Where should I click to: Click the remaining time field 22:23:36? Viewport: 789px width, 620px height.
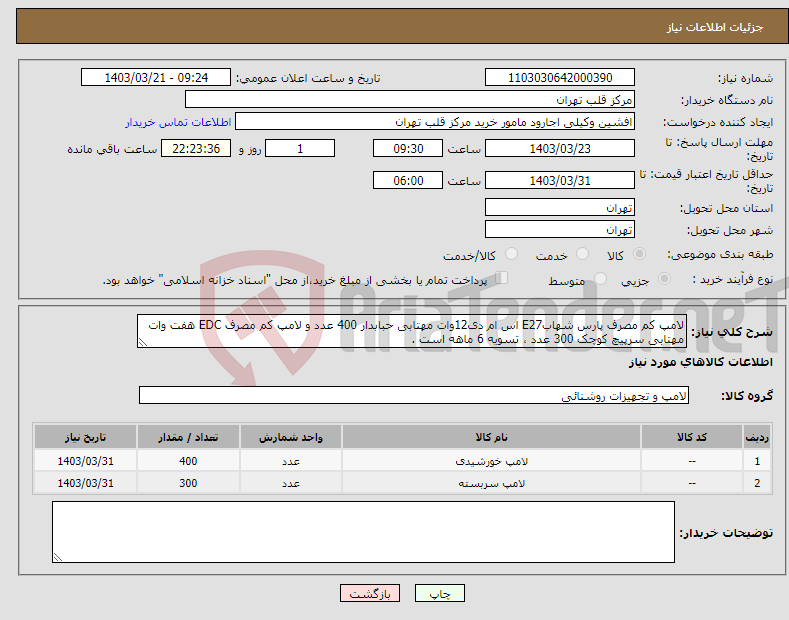tap(196, 148)
